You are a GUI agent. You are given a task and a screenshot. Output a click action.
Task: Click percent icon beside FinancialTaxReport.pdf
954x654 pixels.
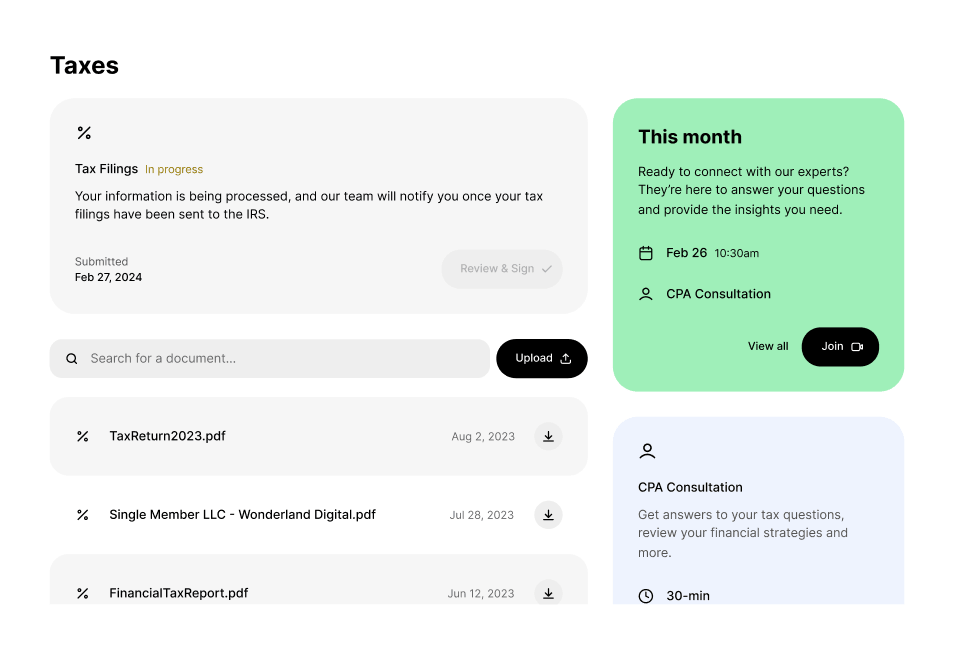click(83, 593)
